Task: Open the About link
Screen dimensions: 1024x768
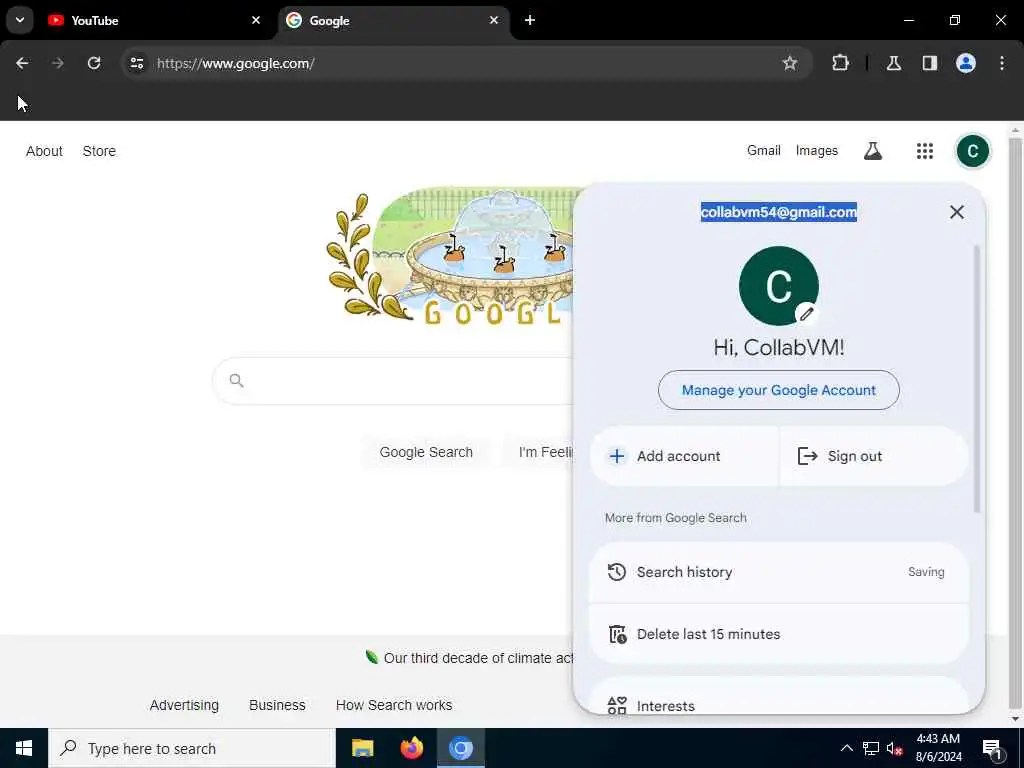Action: 44,151
